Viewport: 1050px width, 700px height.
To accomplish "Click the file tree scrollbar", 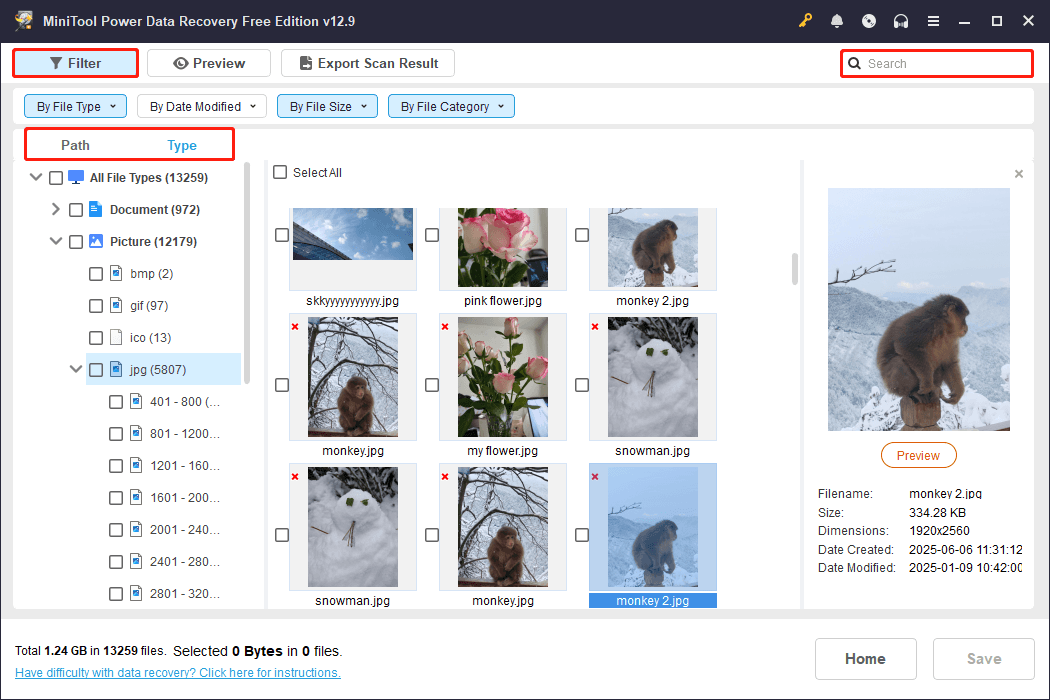I will (x=247, y=273).
